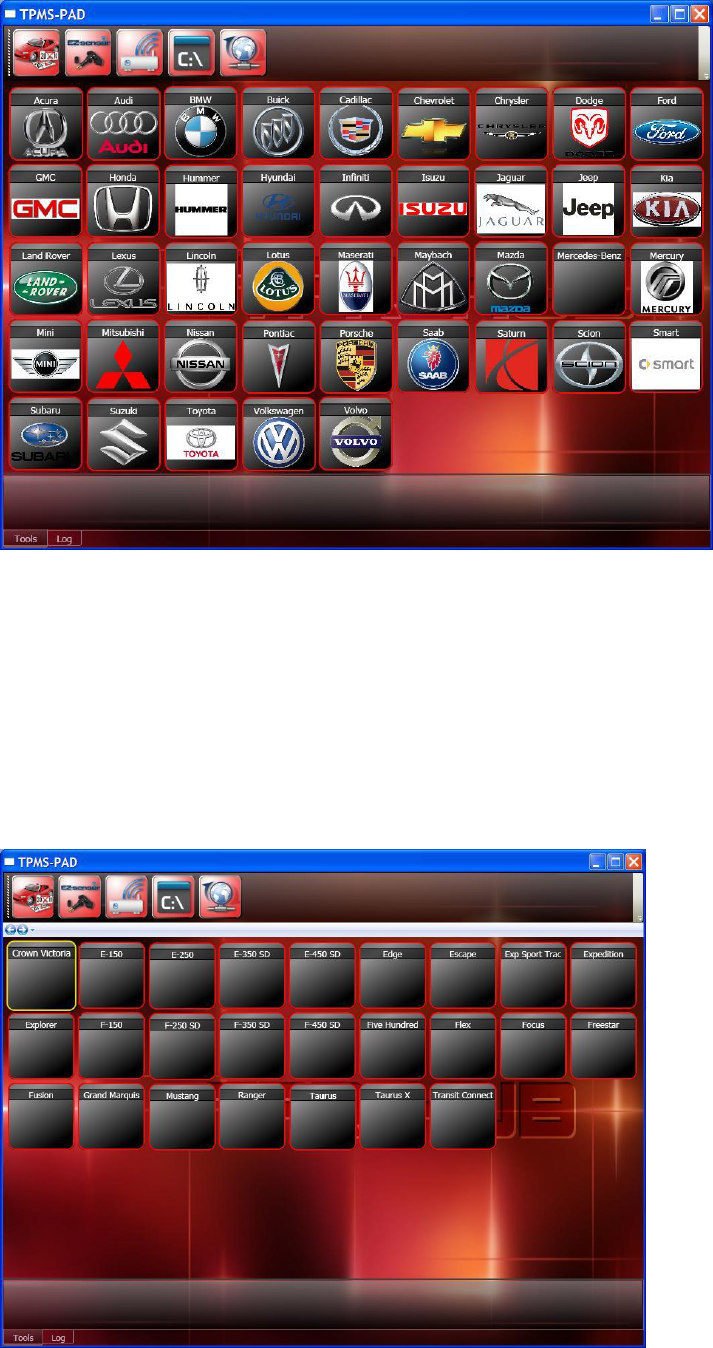The image size is (713, 1348).
Task: Open the C:\ command prompt tool in the Ford models window
Action: (x=173, y=896)
